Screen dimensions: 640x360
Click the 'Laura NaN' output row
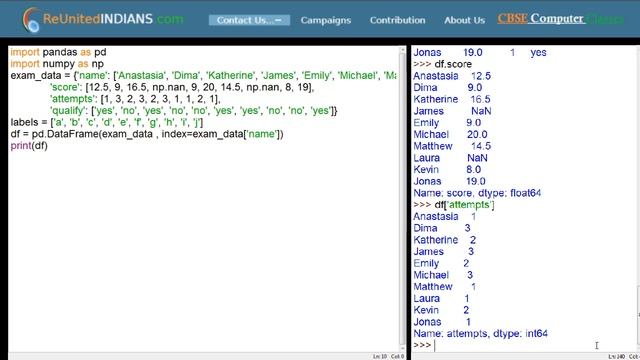450,158
